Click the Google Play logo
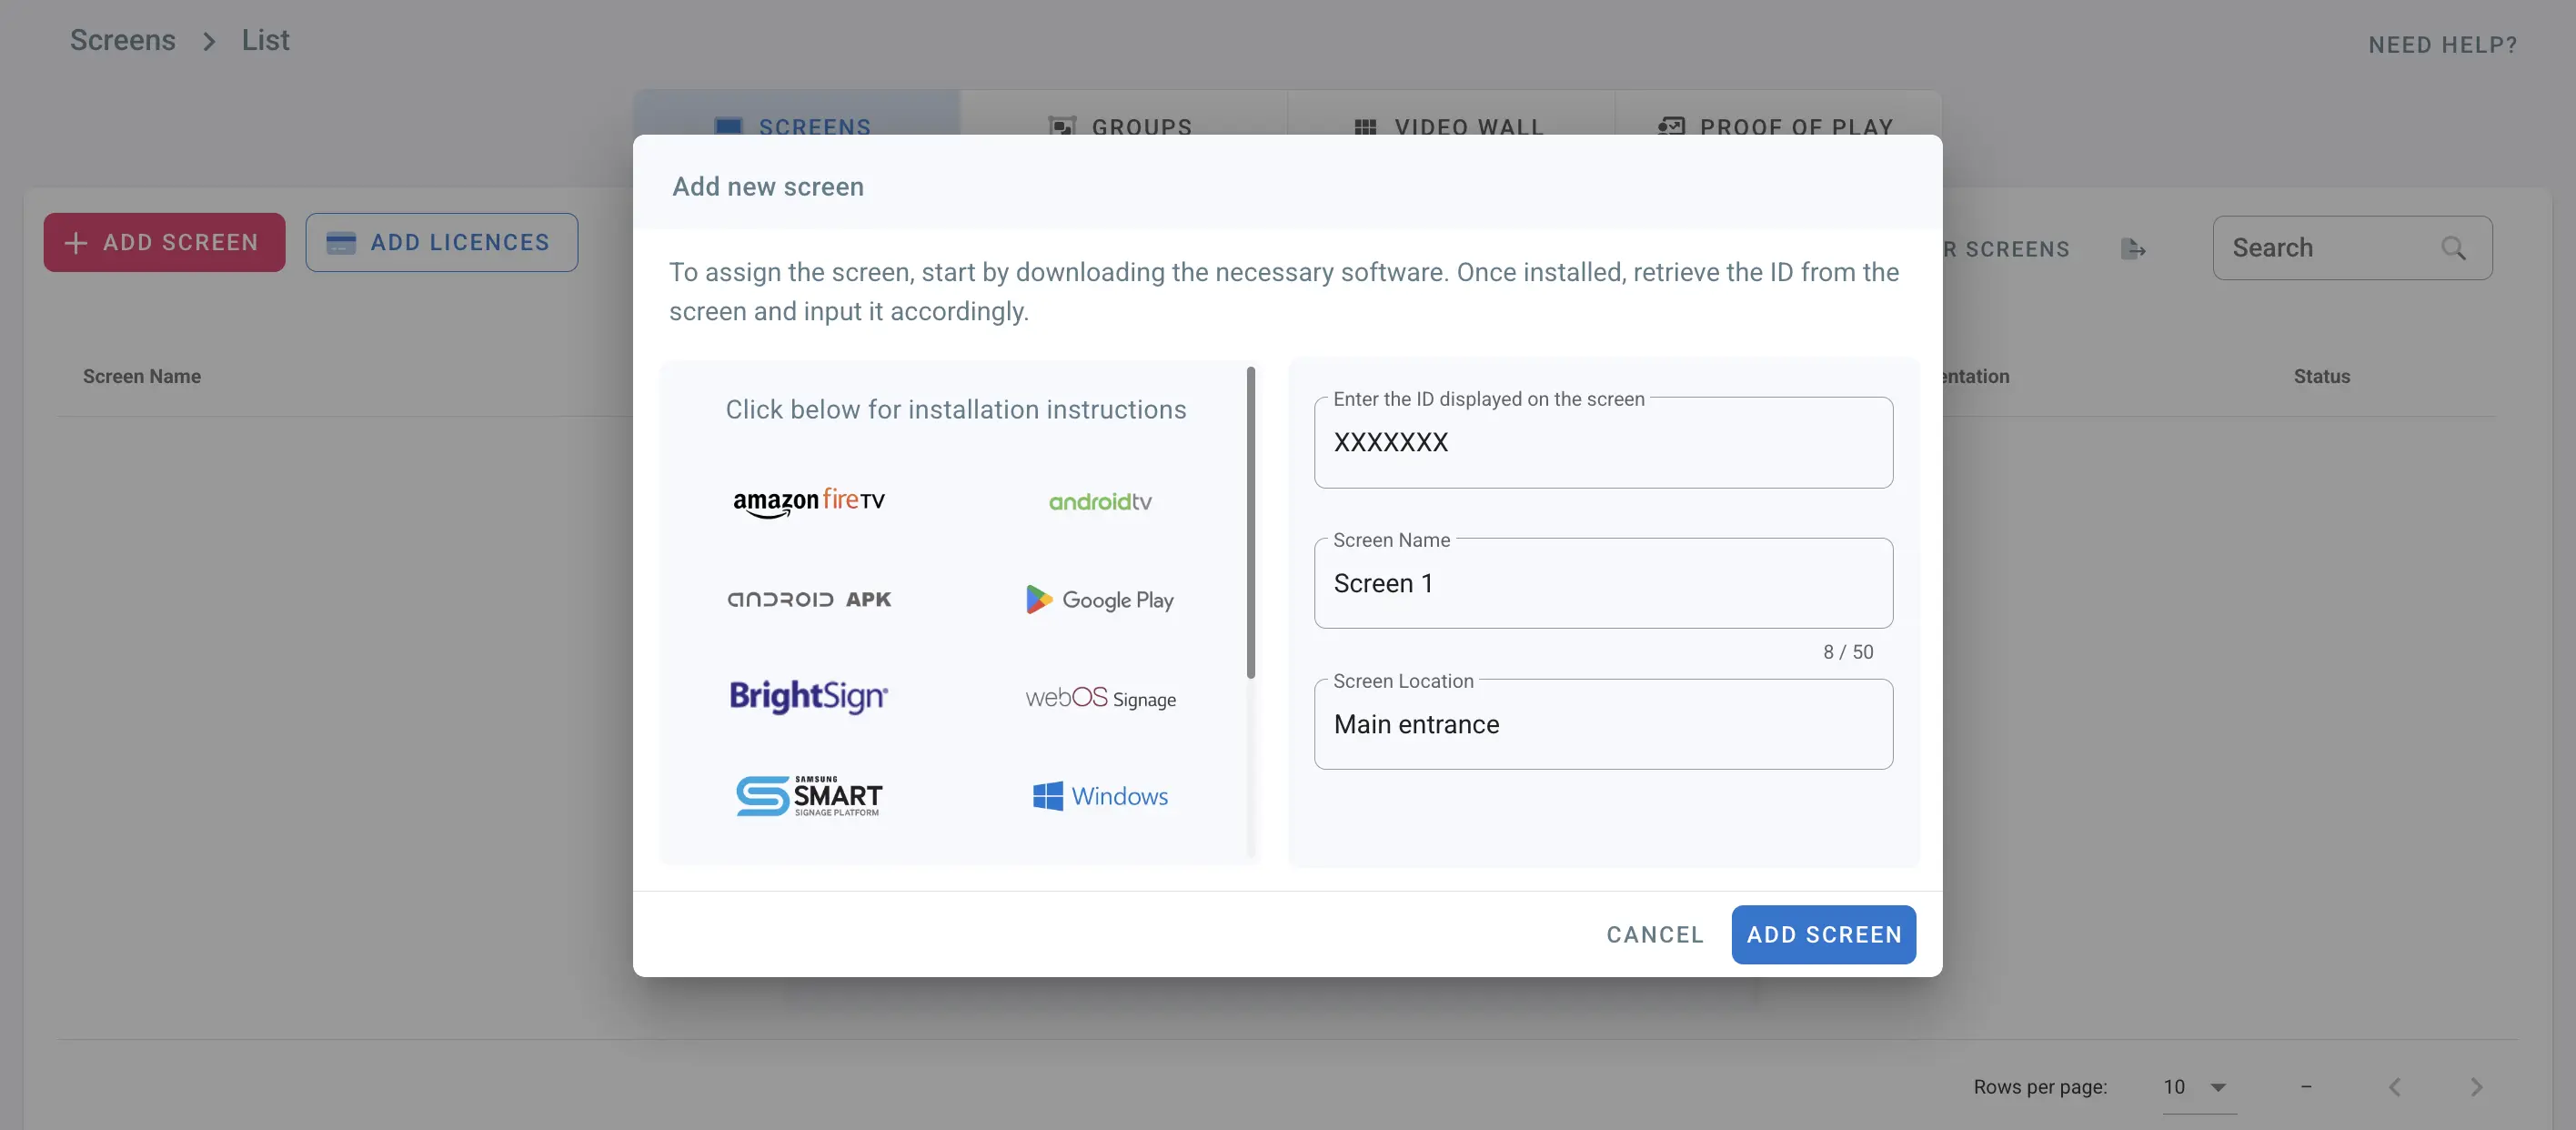The height and width of the screenshot is (1130, 2576). [x=1100, y=599]
